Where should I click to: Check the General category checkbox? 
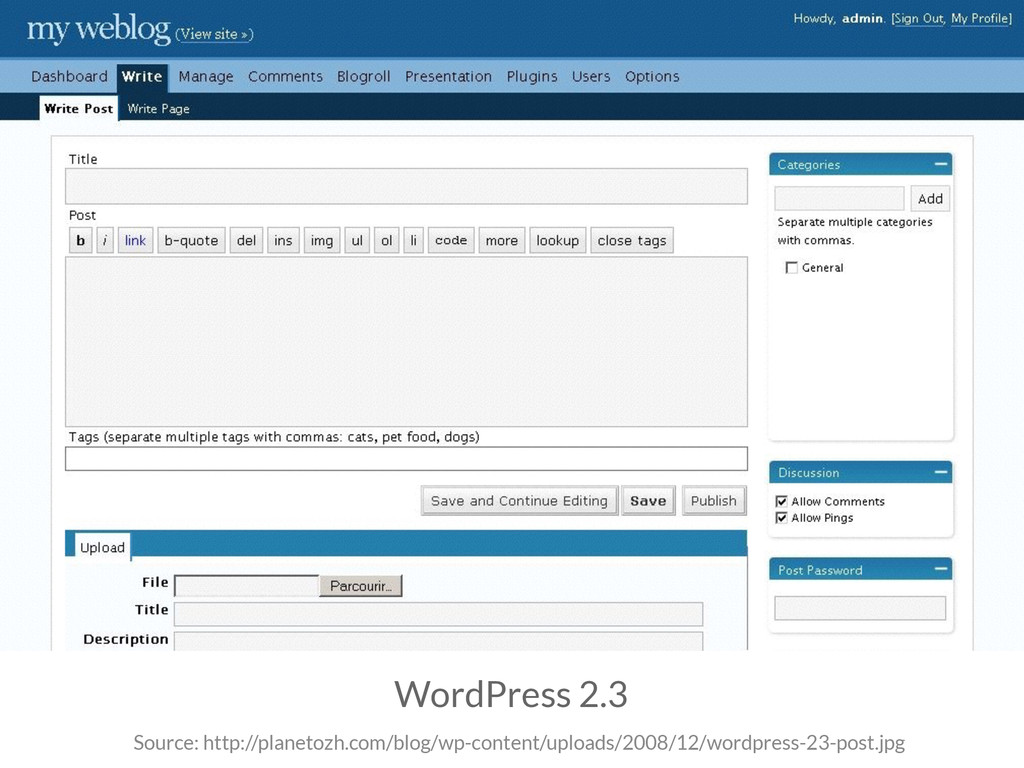click(x=792, y=268)
